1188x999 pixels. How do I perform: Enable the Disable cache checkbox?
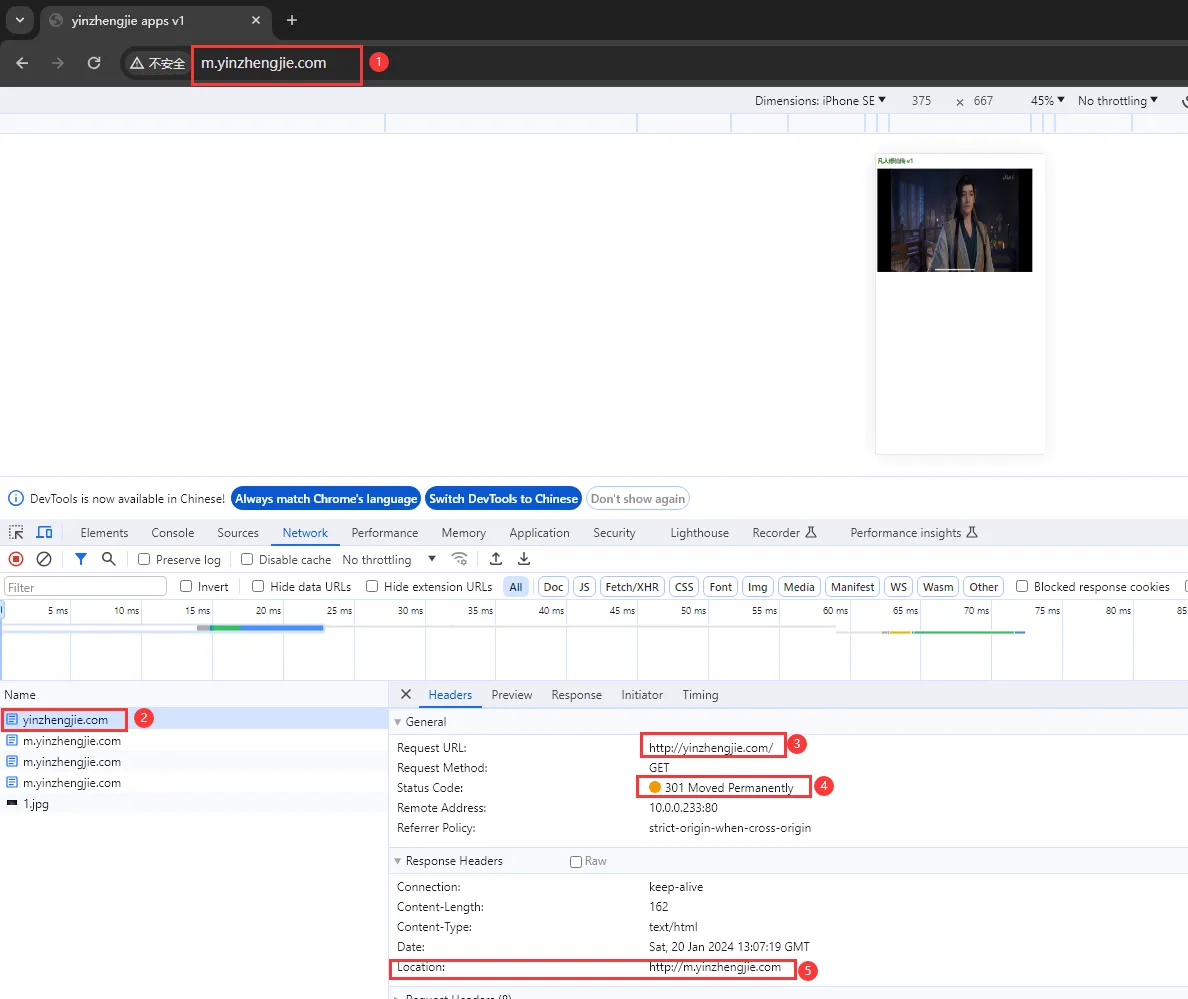(247, 559)
